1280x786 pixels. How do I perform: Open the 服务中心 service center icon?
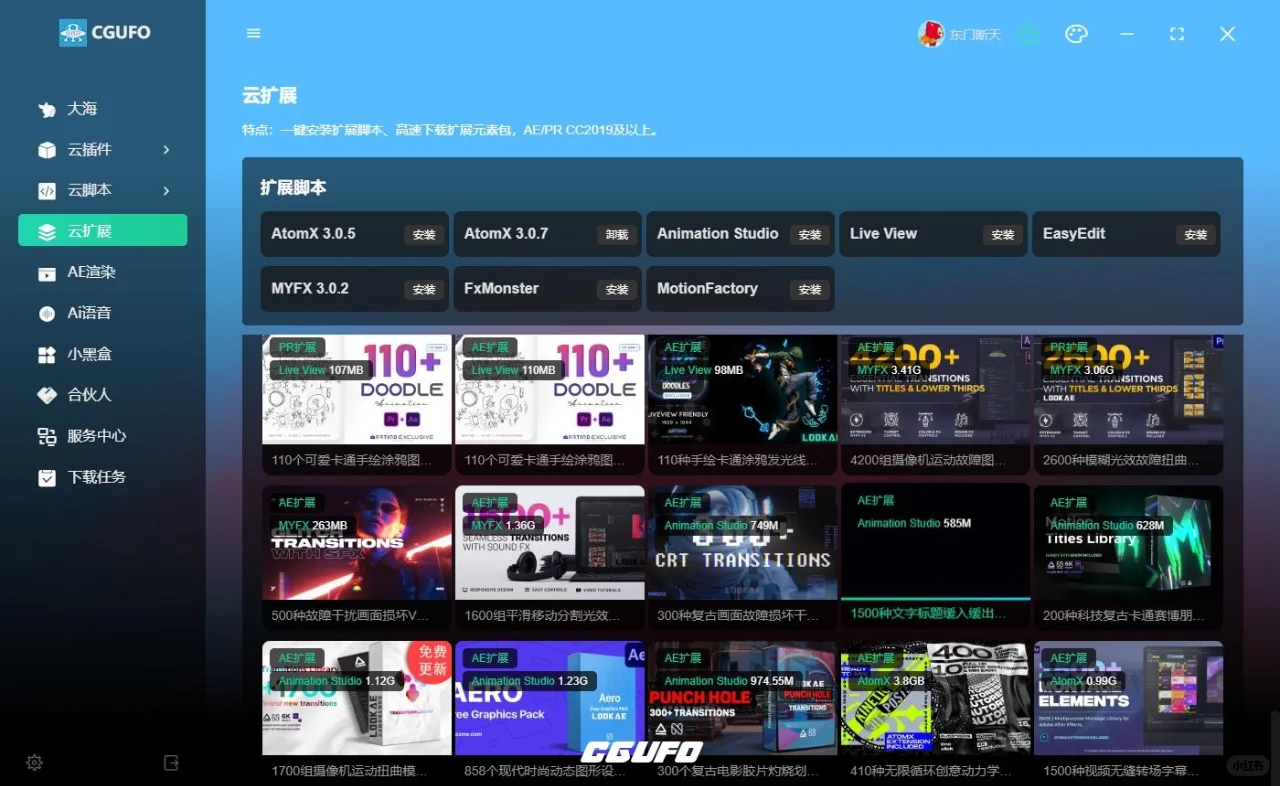click(x=49, y=435)
